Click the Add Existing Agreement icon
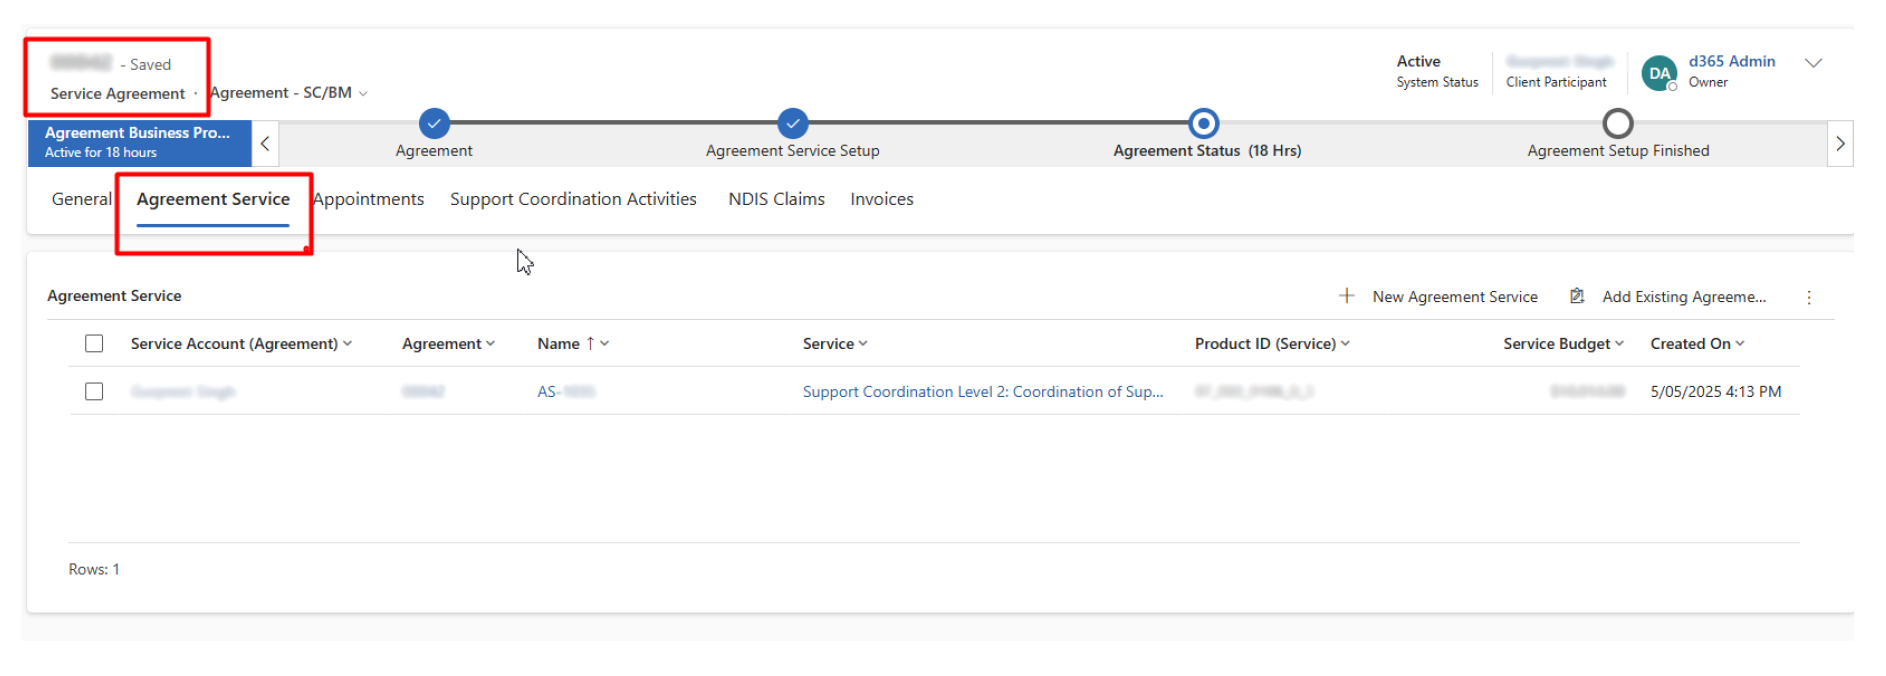The image size is (1886, 676). (x=1577, y=296)
